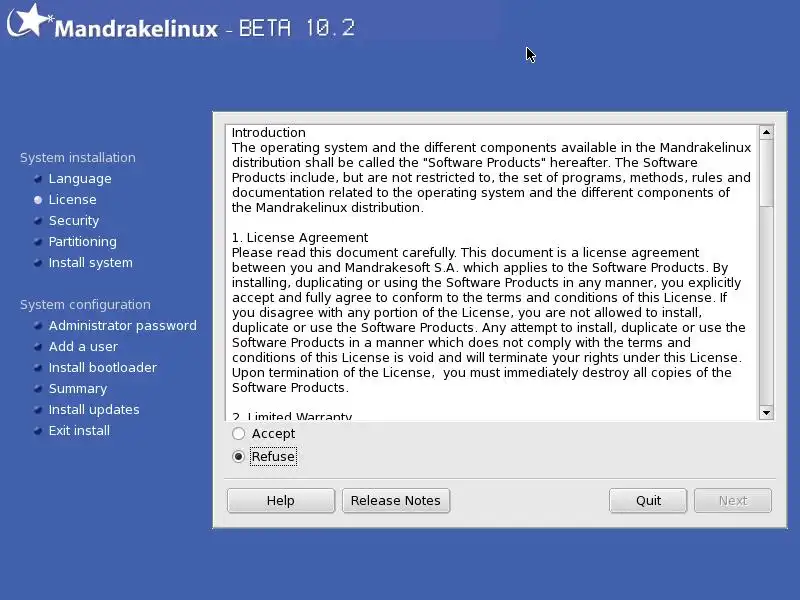The height and width of the screenshot is (600, 800).
Task: Select the Refuse radio button
Action: [x=238, y=456]
